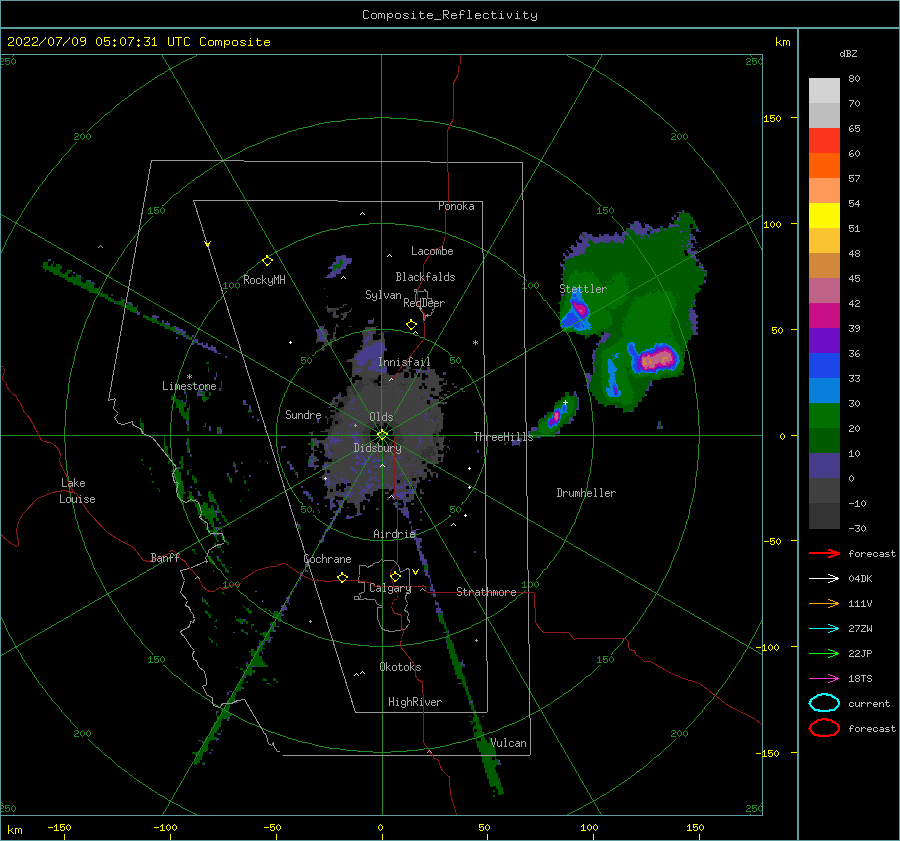The height and width of the screenshot is (841, 900).
Task: Click the Didsbury label
Action: (377, 448)
